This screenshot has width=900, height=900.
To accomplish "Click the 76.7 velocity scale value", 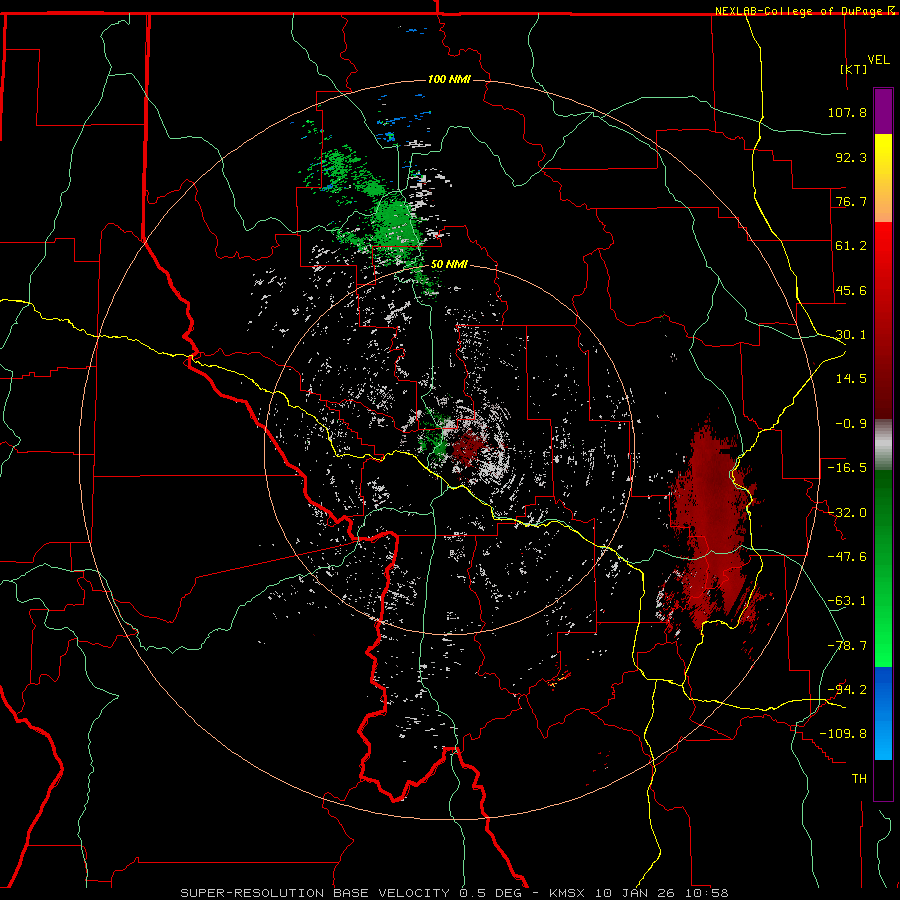I will pyautogui.click(x=851, y=201).
